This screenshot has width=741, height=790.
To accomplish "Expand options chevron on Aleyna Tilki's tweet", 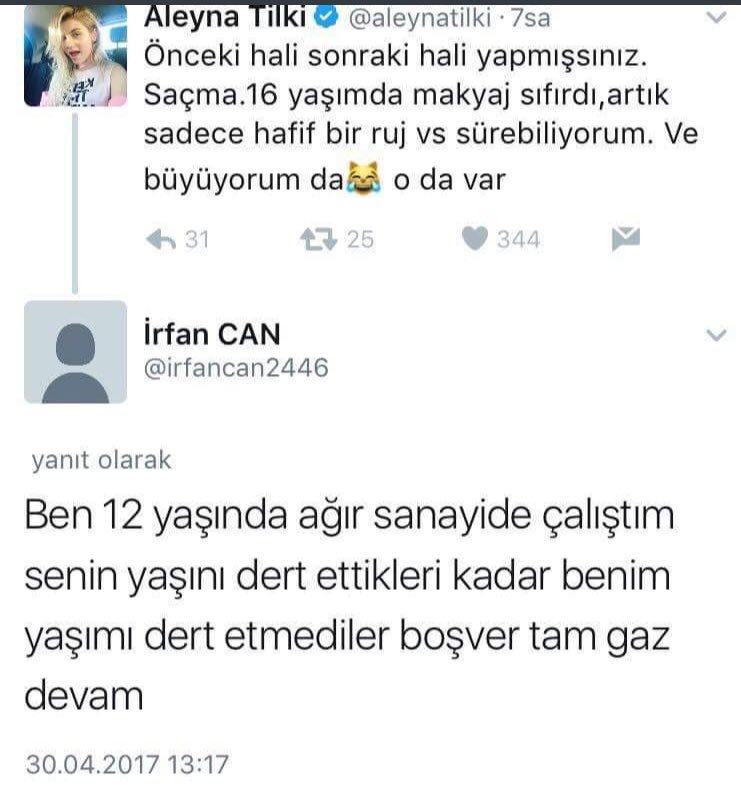I will click(x=716, y=18).
